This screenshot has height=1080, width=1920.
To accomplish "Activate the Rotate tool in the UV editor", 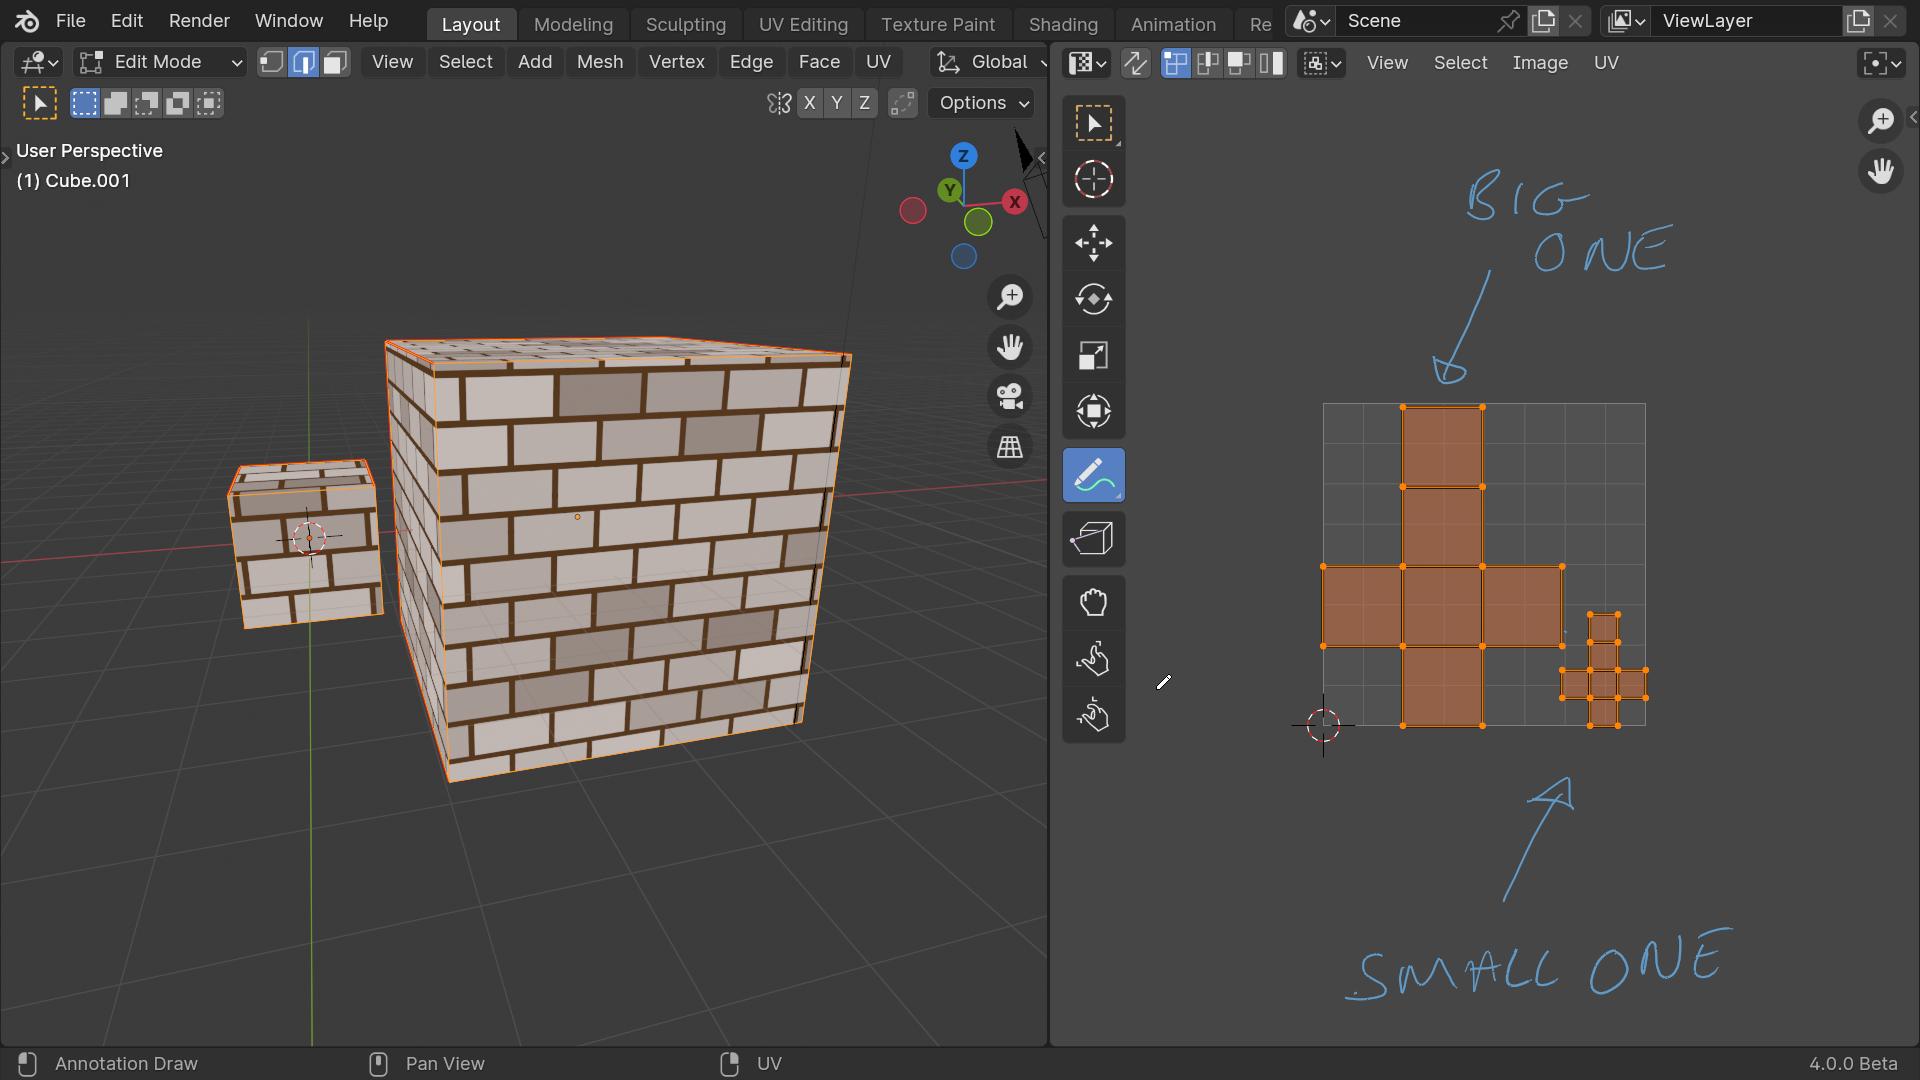I will click(1093, 299).
